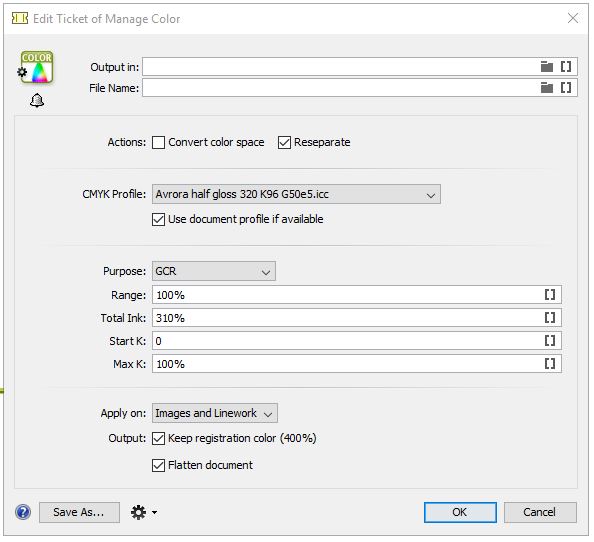Click the ticket icon in title bar
The height and width of the screenshot is (542, 594).
point(20,18)
